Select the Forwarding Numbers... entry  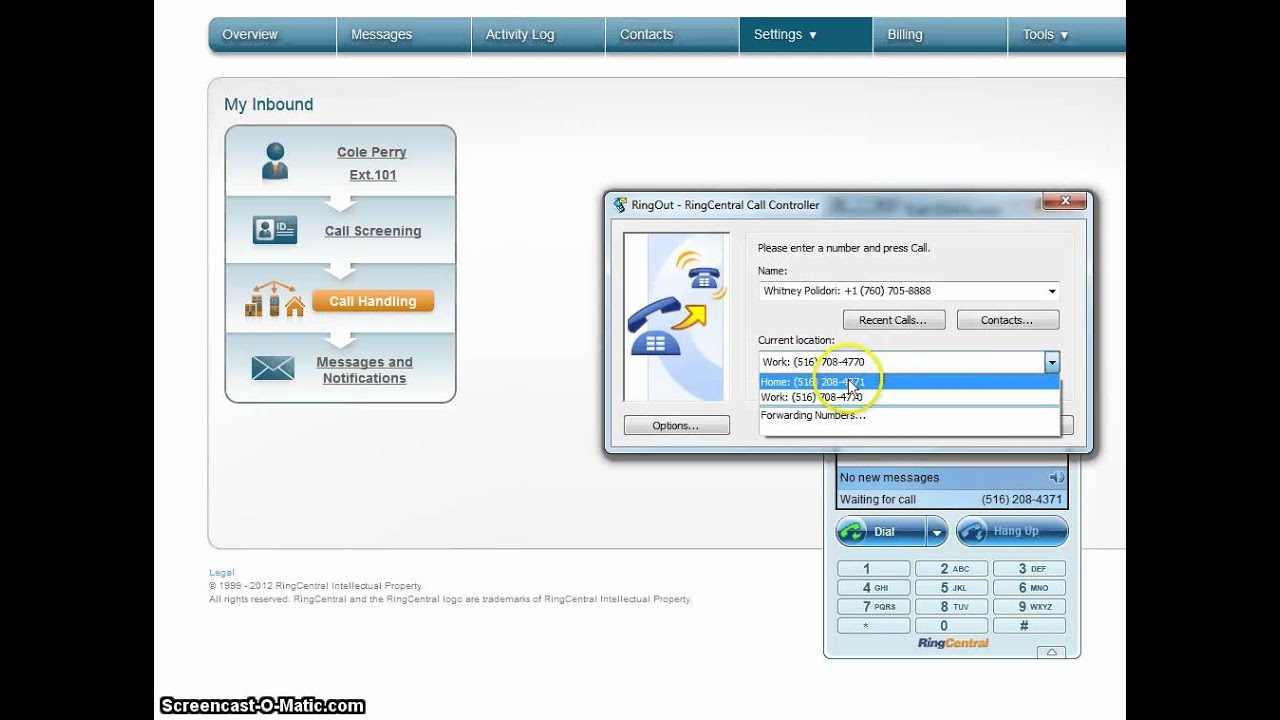pos(909,415)
